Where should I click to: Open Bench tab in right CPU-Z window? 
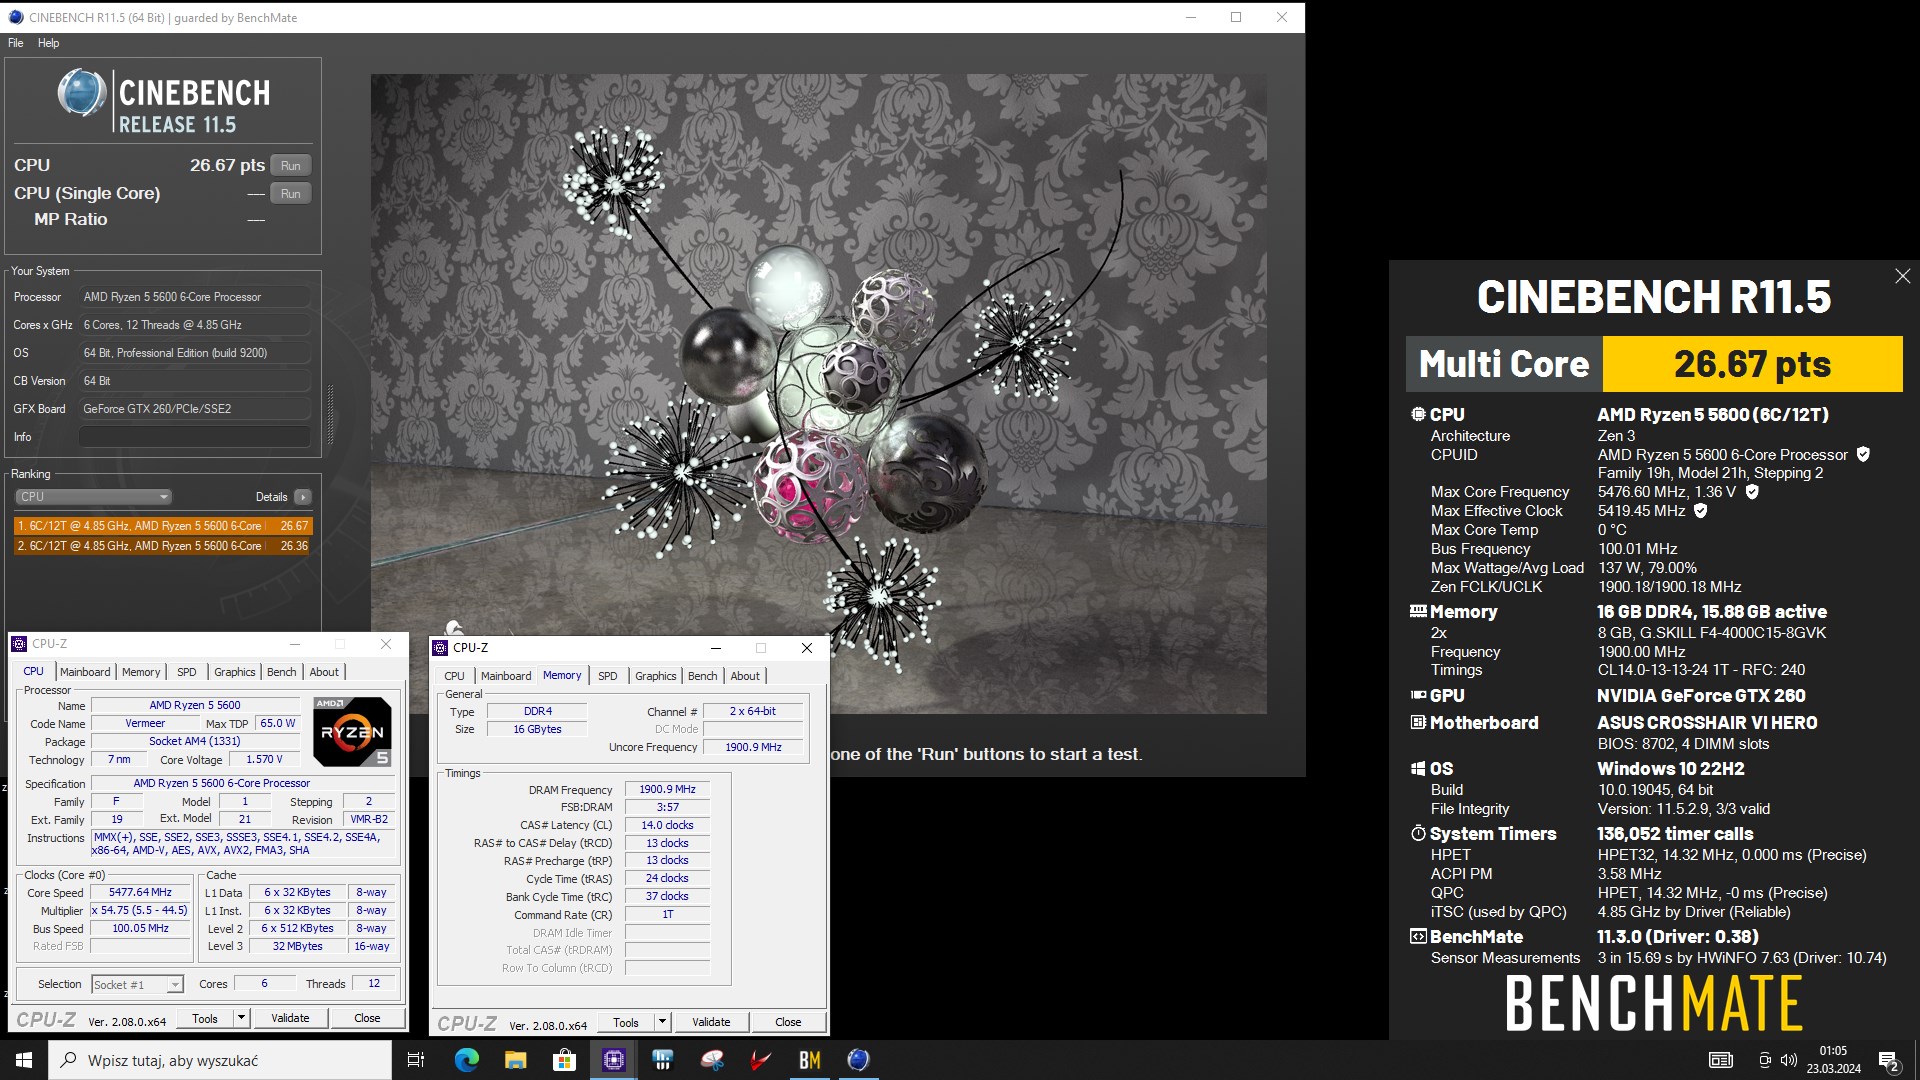pos(703,676)
